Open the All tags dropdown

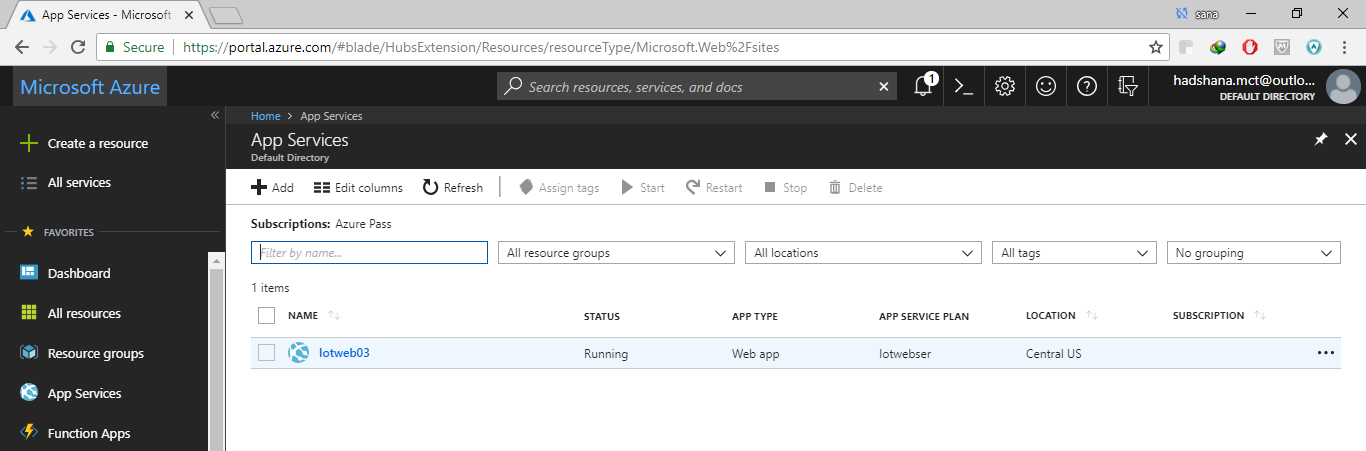(1074, 253)
